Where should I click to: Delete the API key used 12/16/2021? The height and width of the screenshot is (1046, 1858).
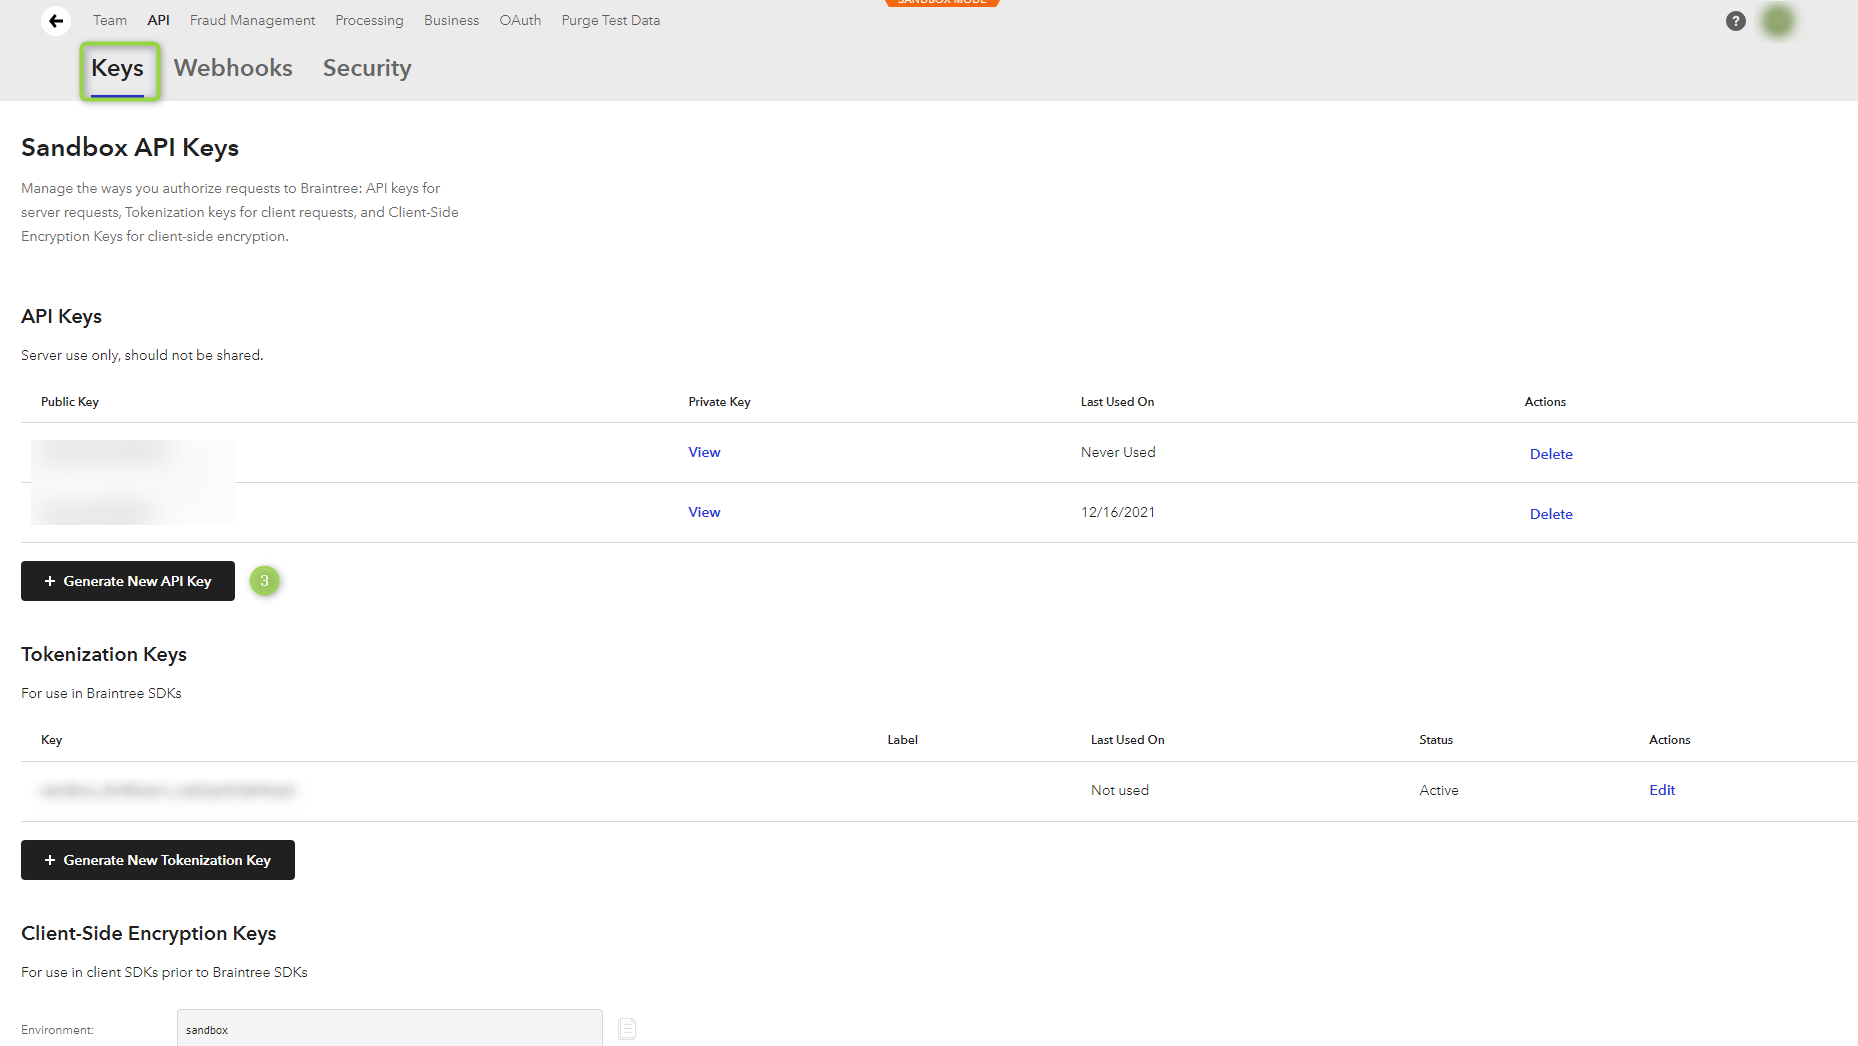click(1551, 514)
